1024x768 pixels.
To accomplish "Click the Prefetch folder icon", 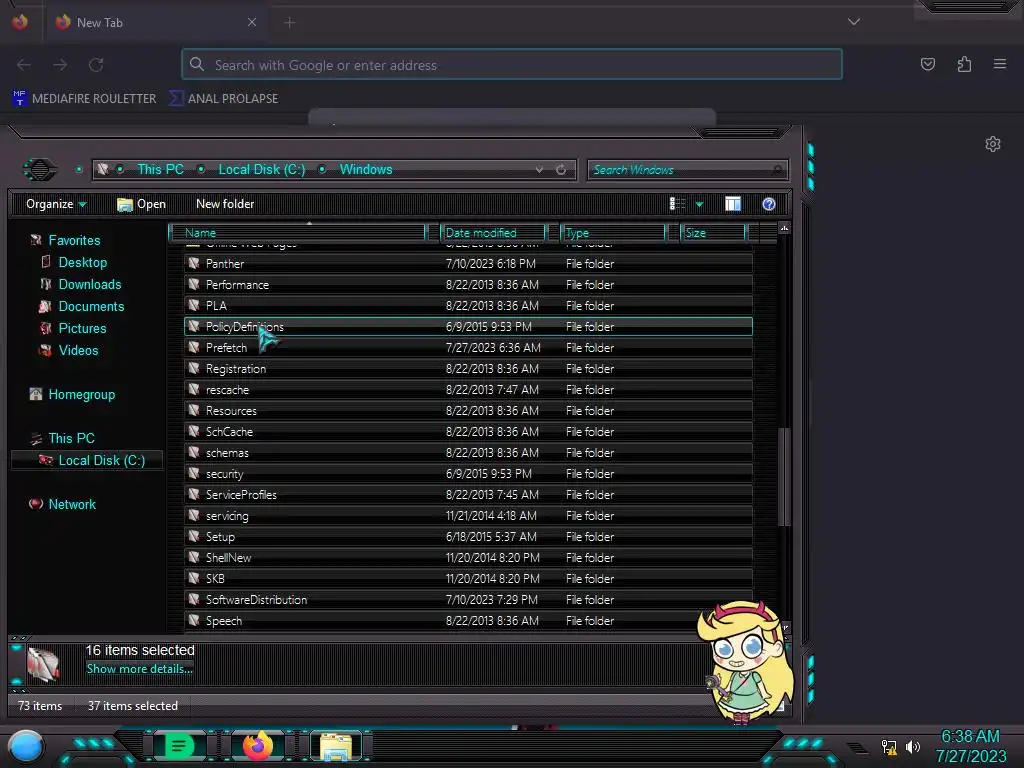I will [194, 347].
